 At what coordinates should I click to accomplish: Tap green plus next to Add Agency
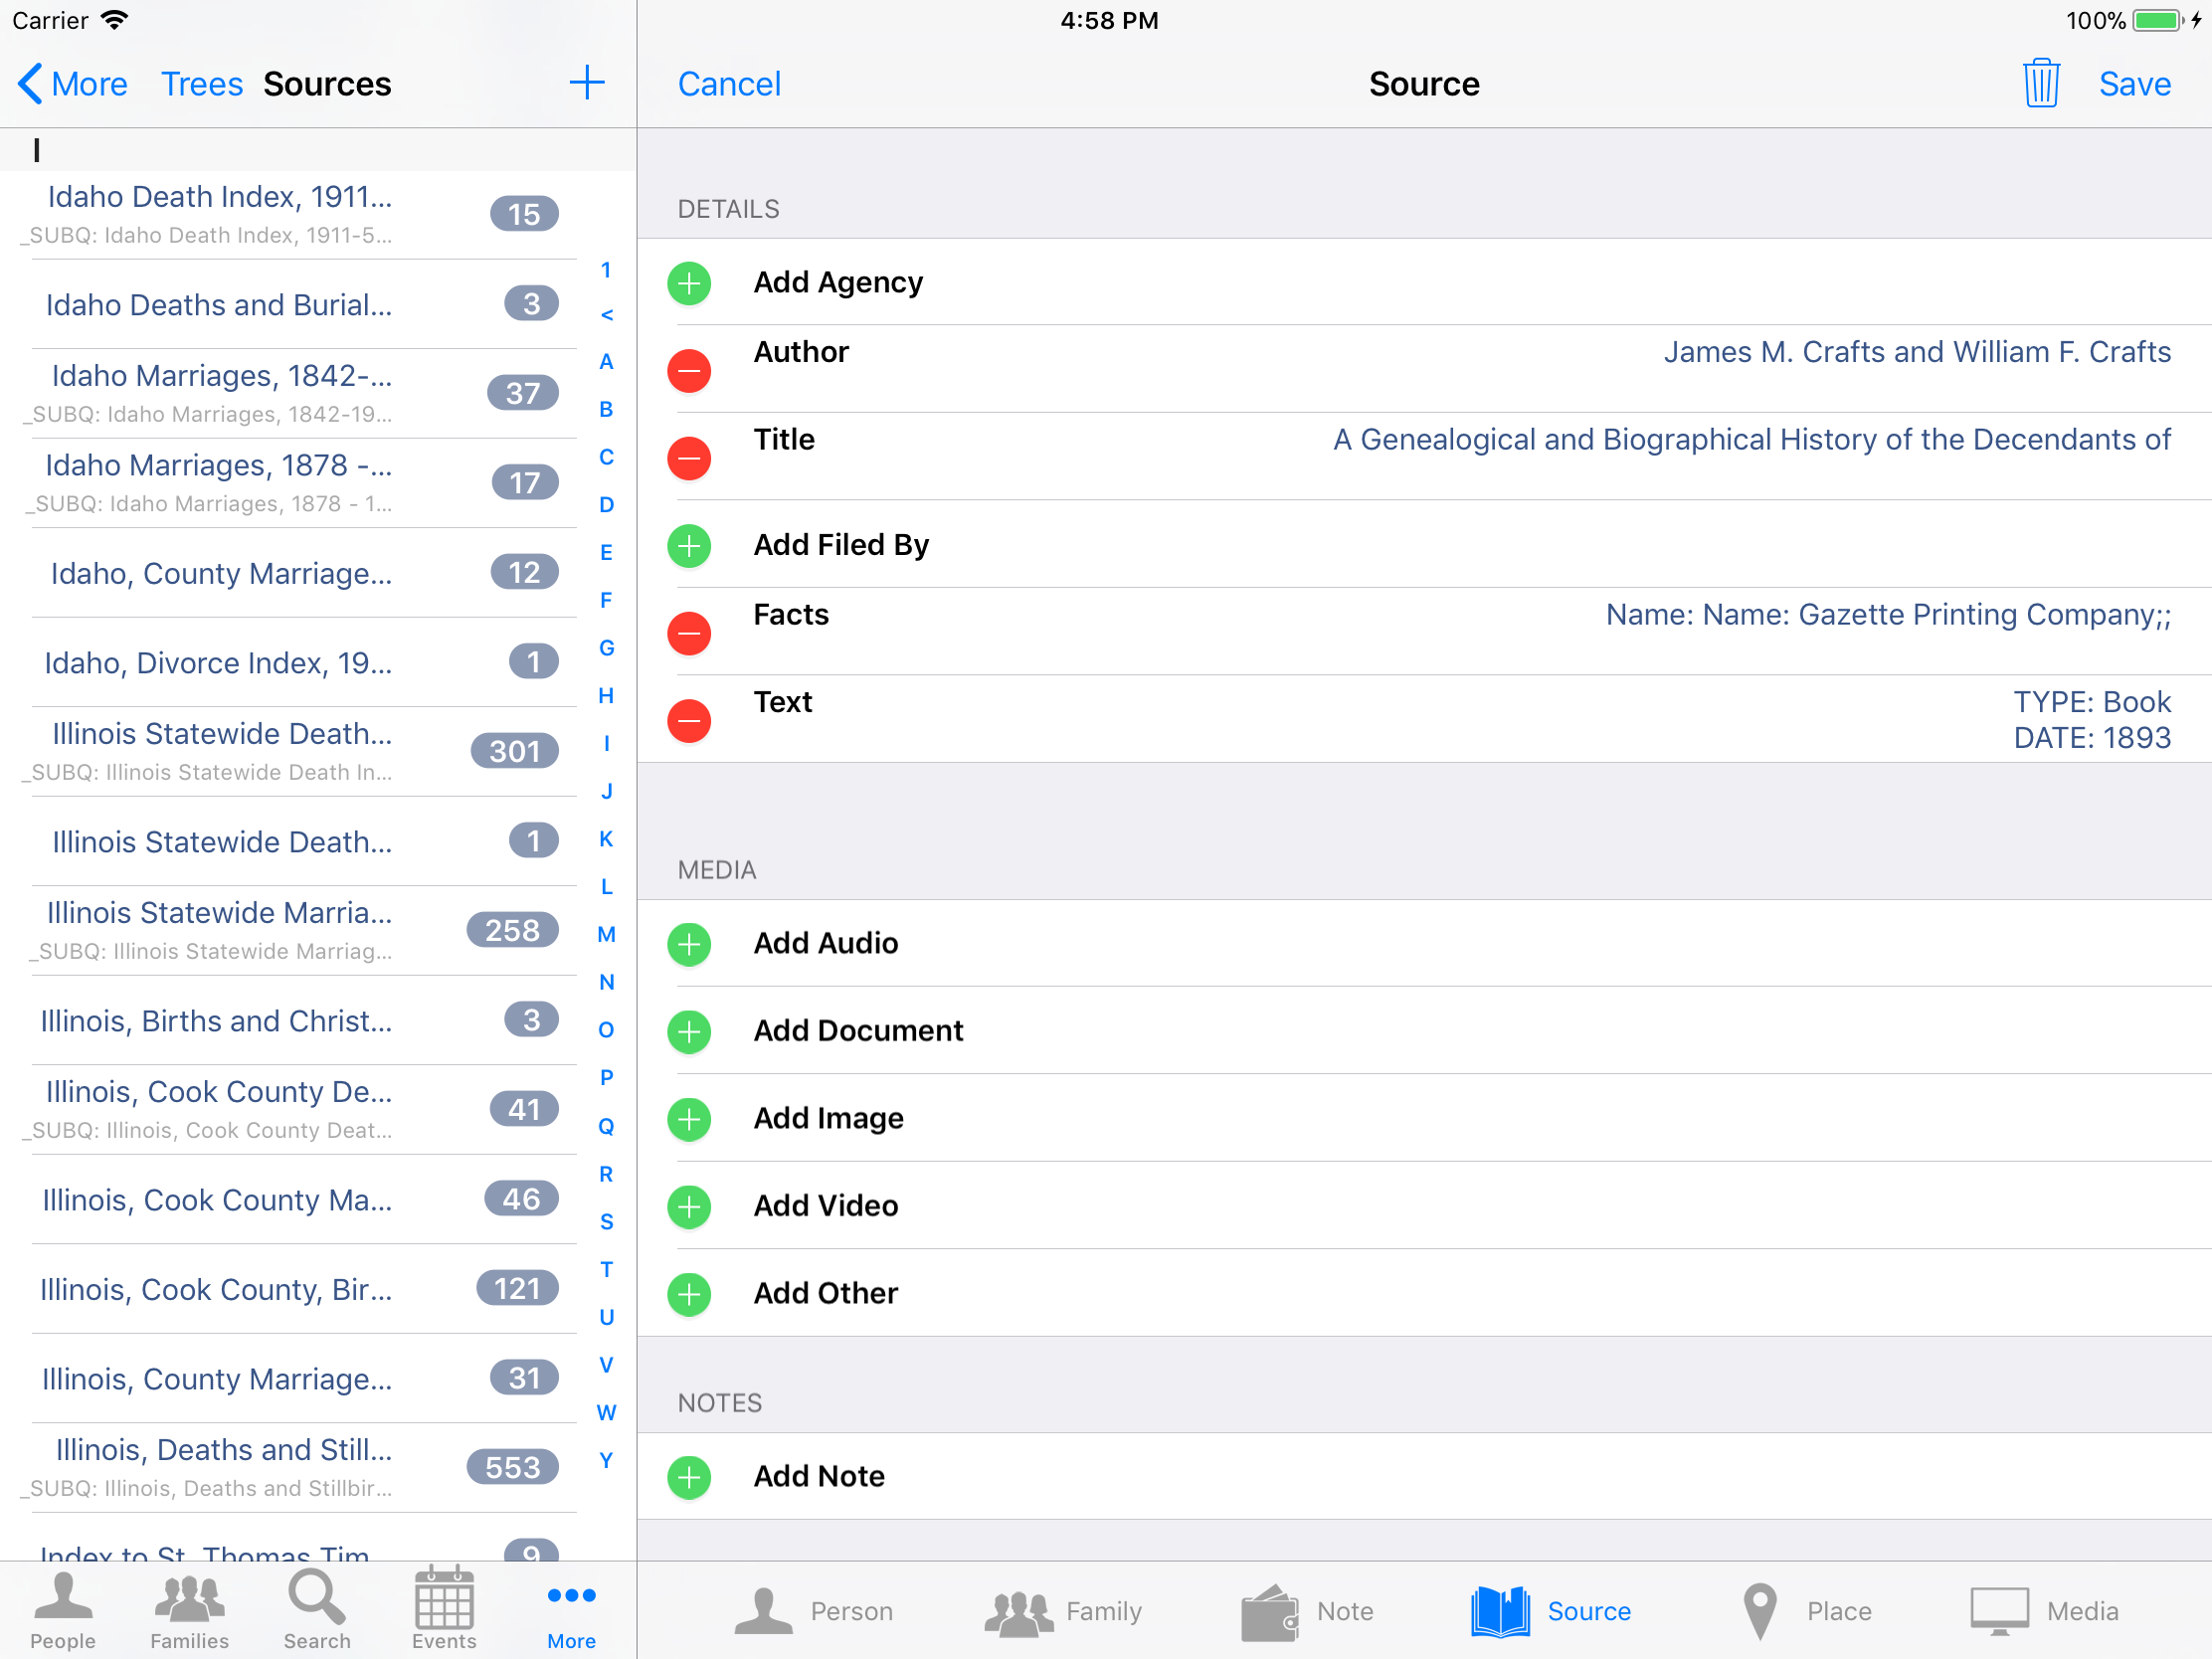coord(689,283)
